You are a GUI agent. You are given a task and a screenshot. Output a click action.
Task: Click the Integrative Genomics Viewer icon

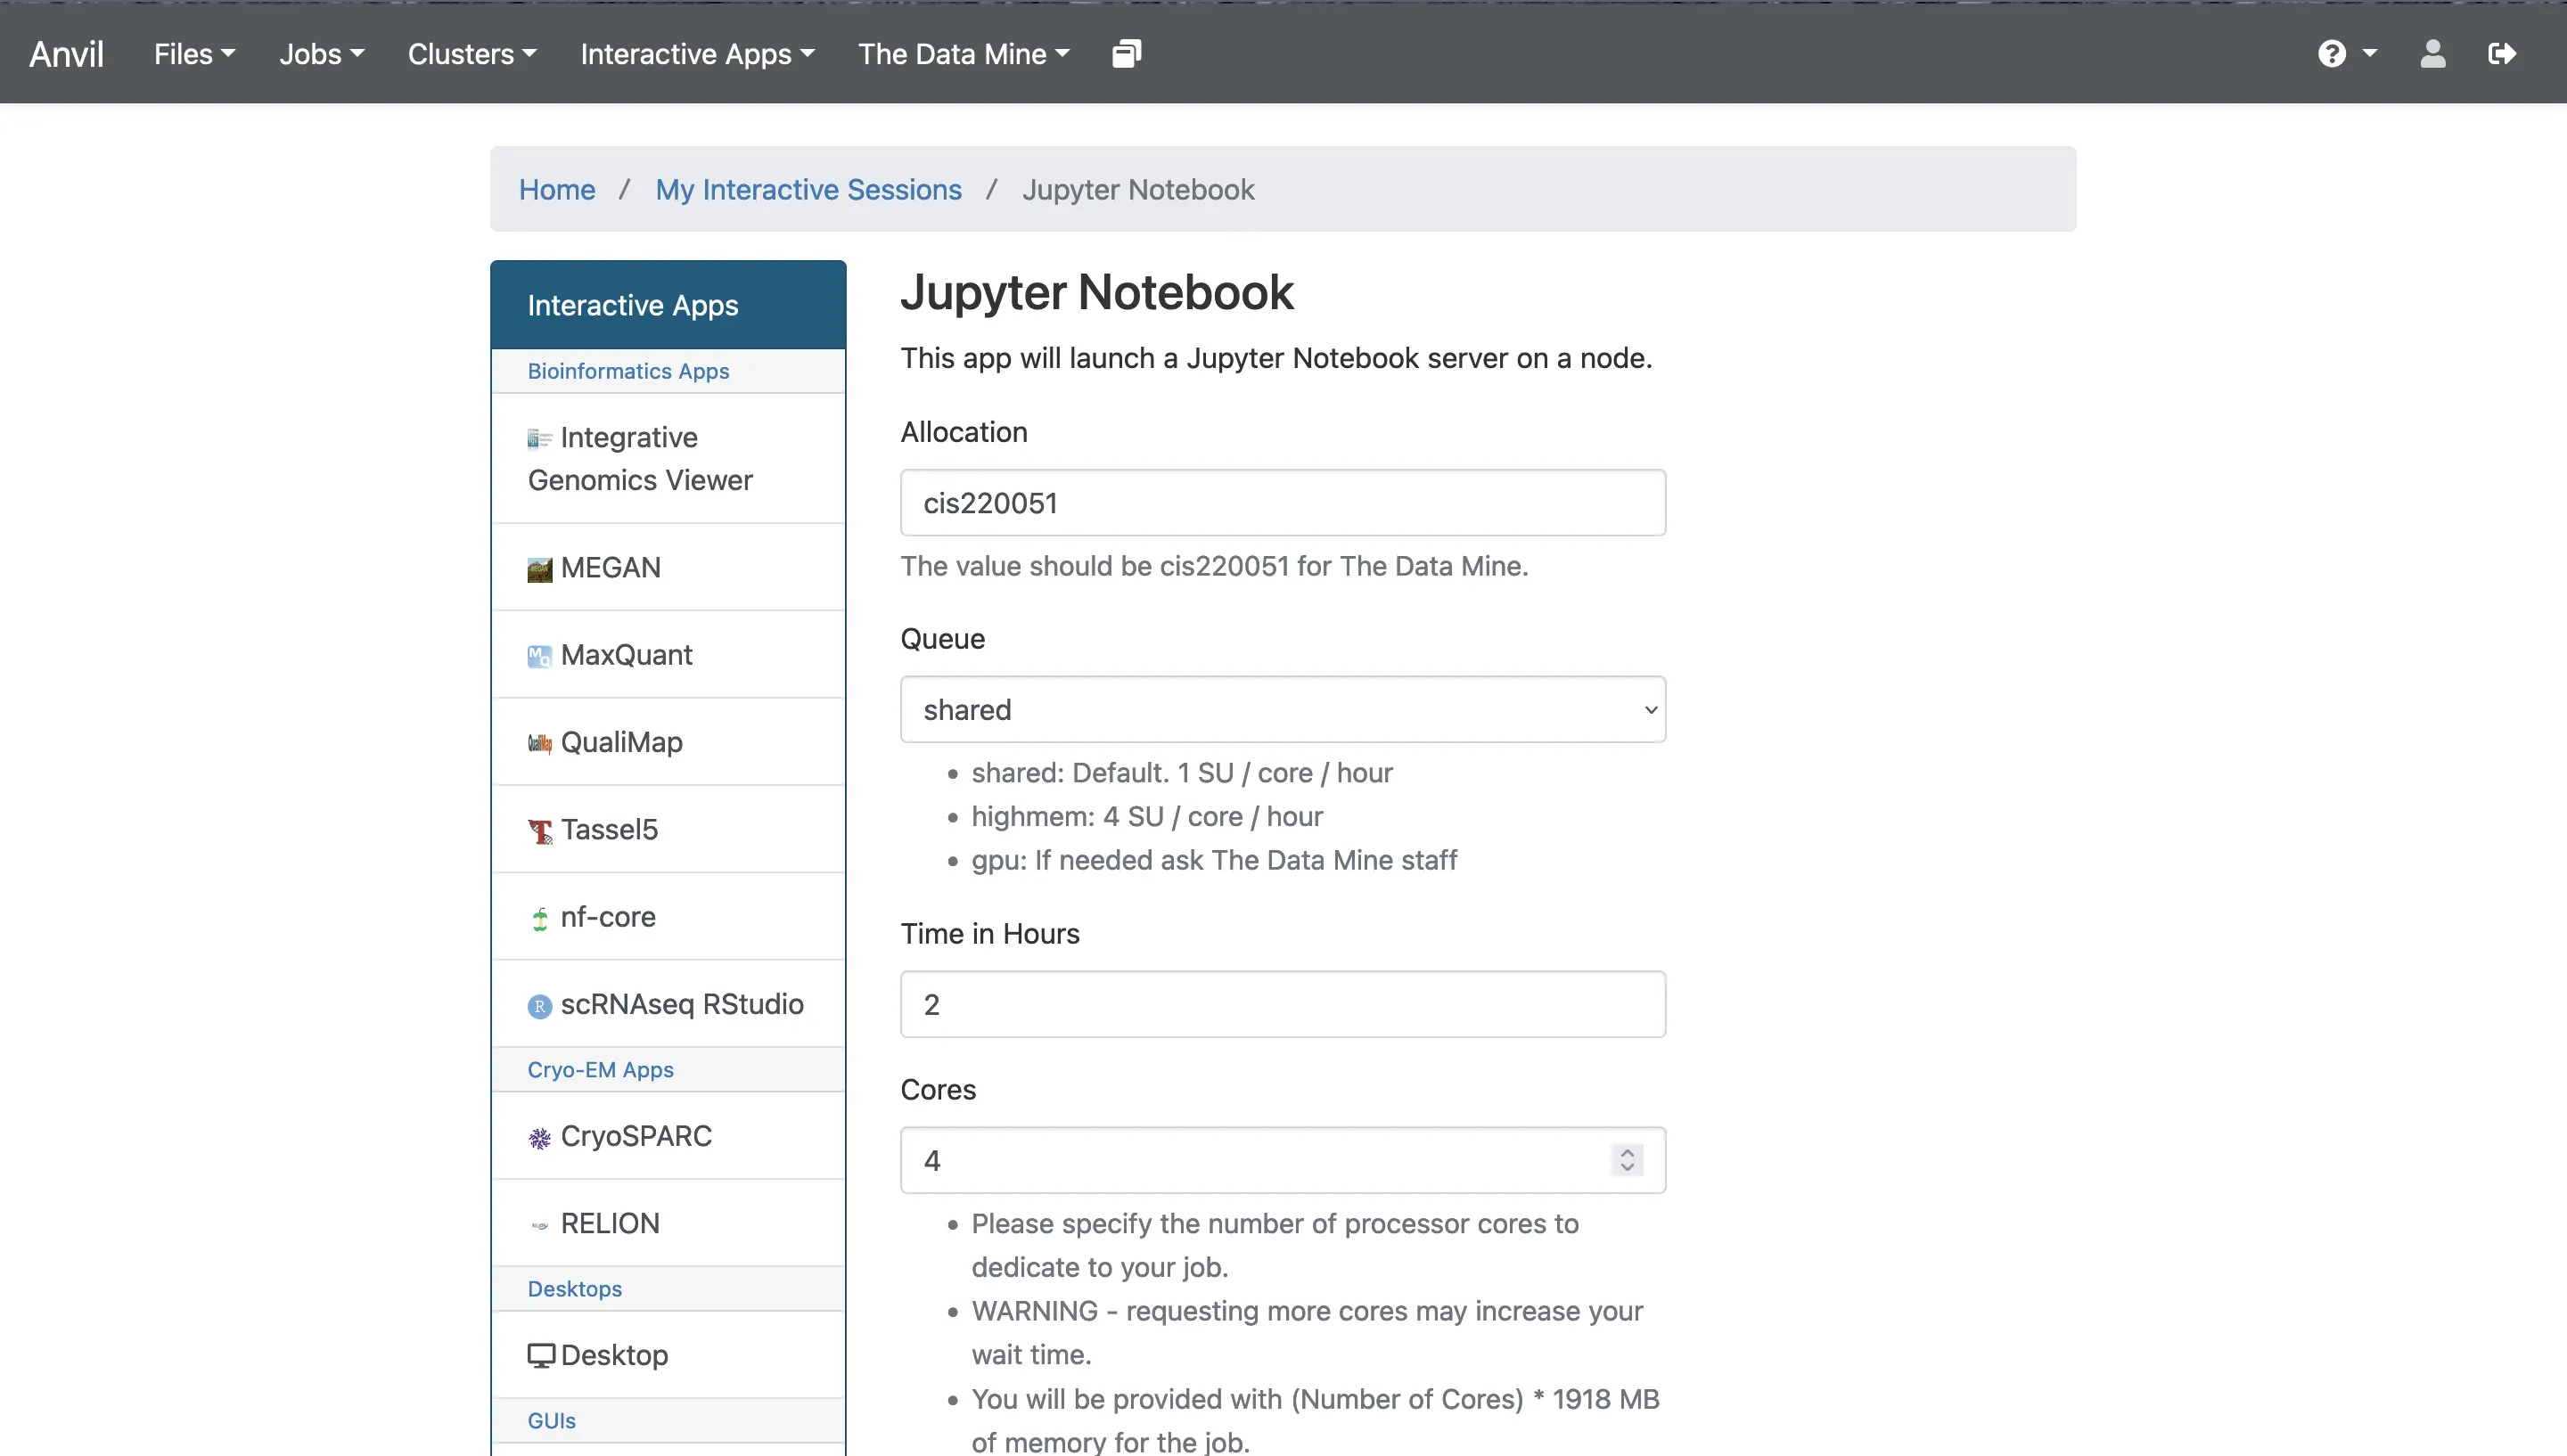pos(537,436)
